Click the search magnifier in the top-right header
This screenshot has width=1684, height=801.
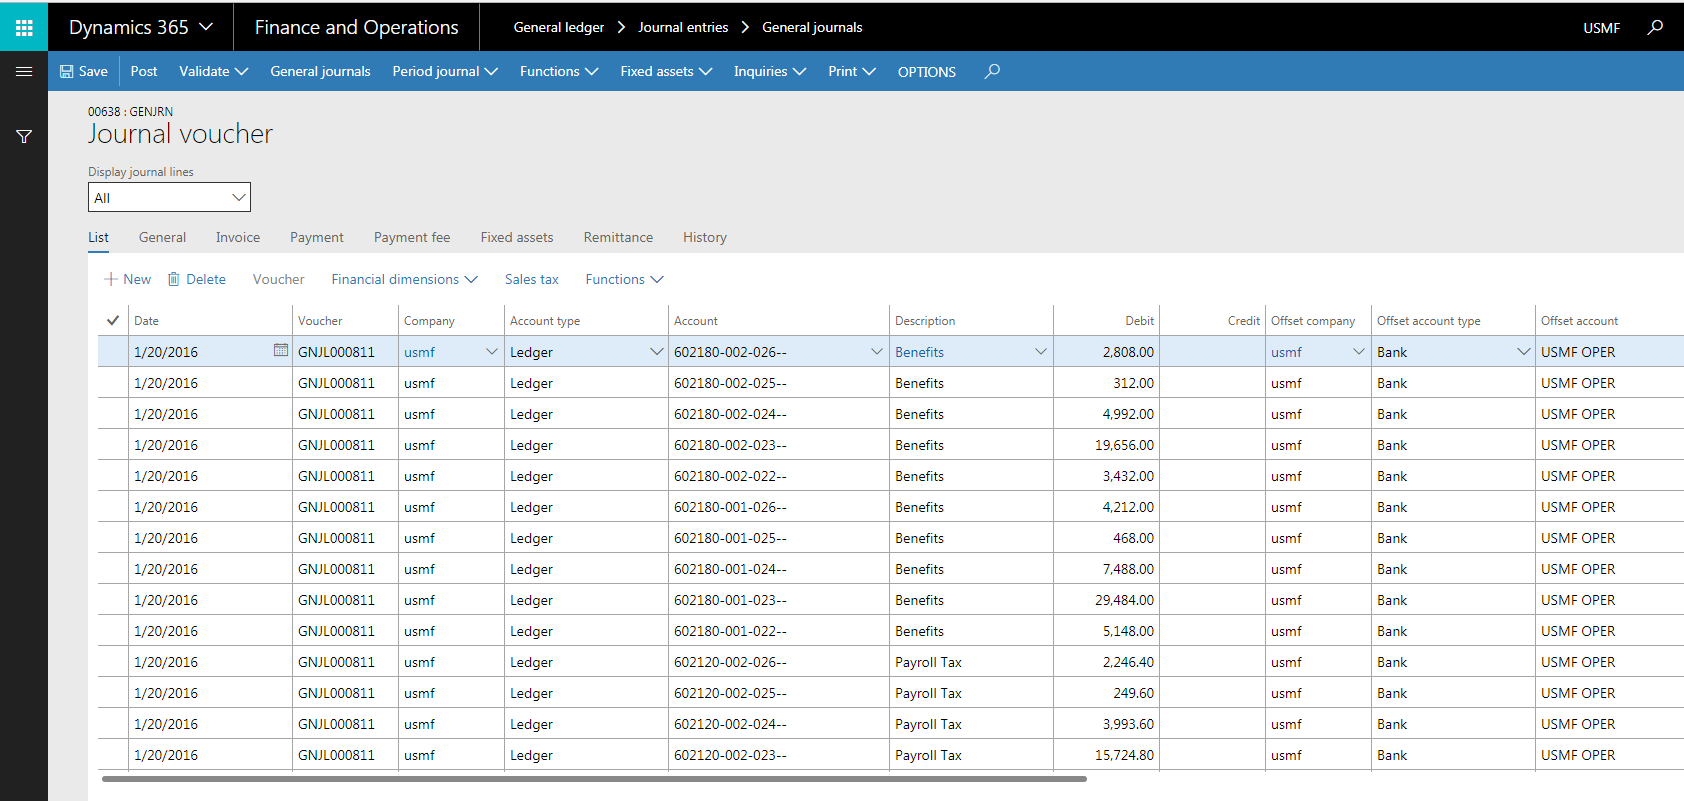[x=1655, y=27]
